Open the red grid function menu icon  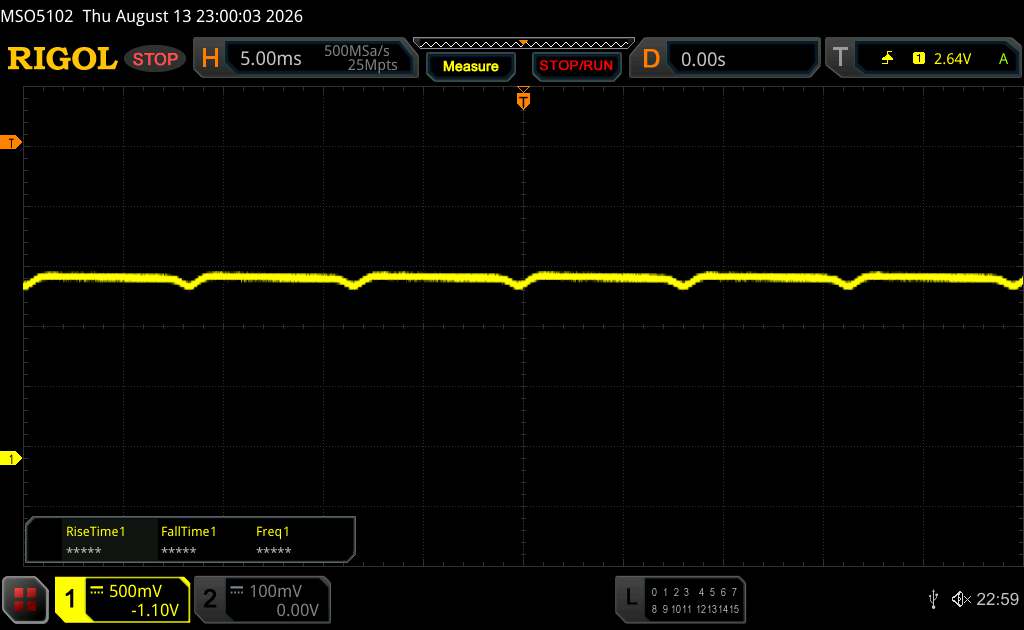point(25,599)
